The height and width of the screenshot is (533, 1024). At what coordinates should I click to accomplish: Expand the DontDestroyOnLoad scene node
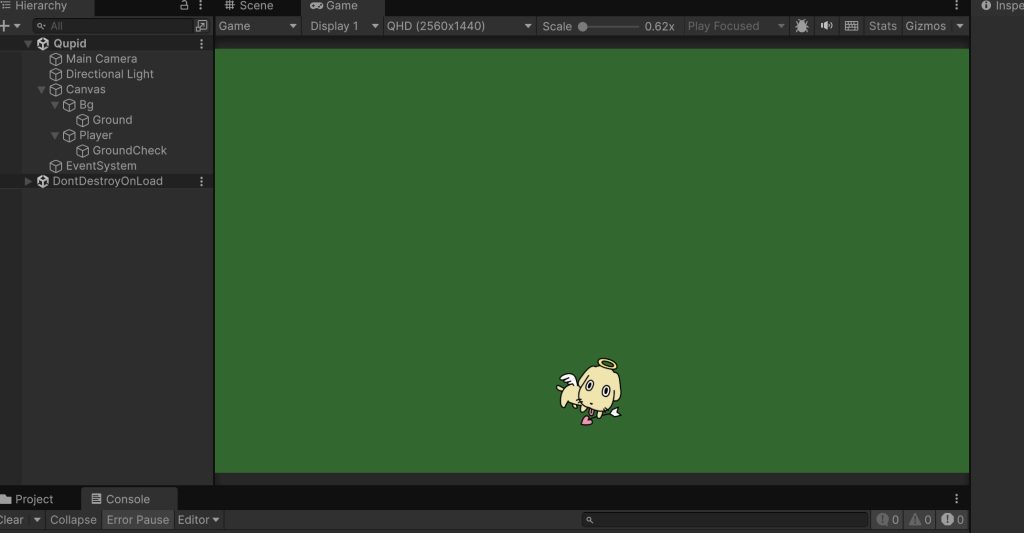[x=28, y=181]
